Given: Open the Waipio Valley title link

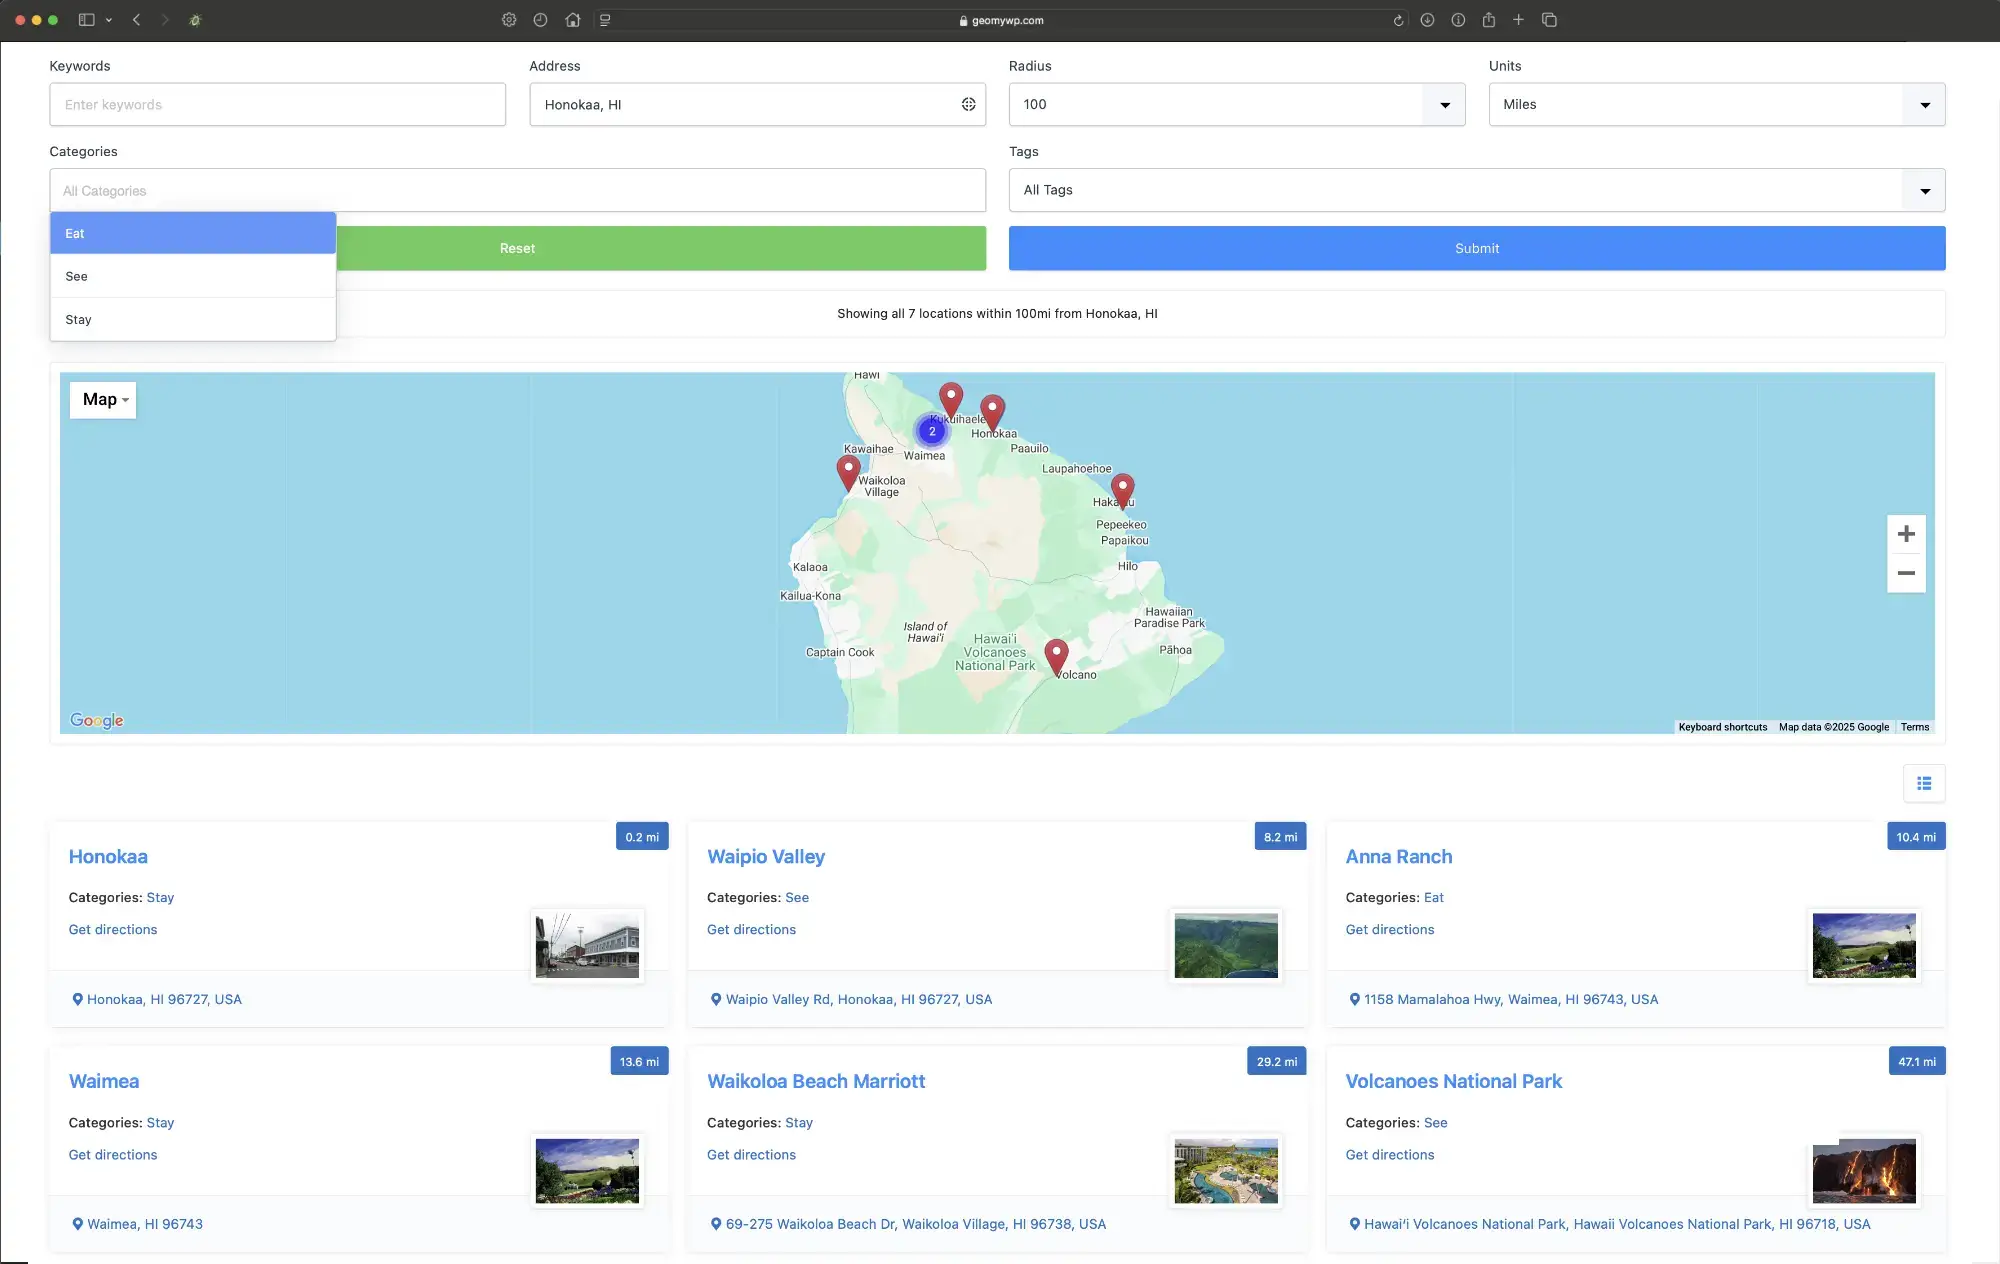Looking at the screenshot, I should point(766,857).
